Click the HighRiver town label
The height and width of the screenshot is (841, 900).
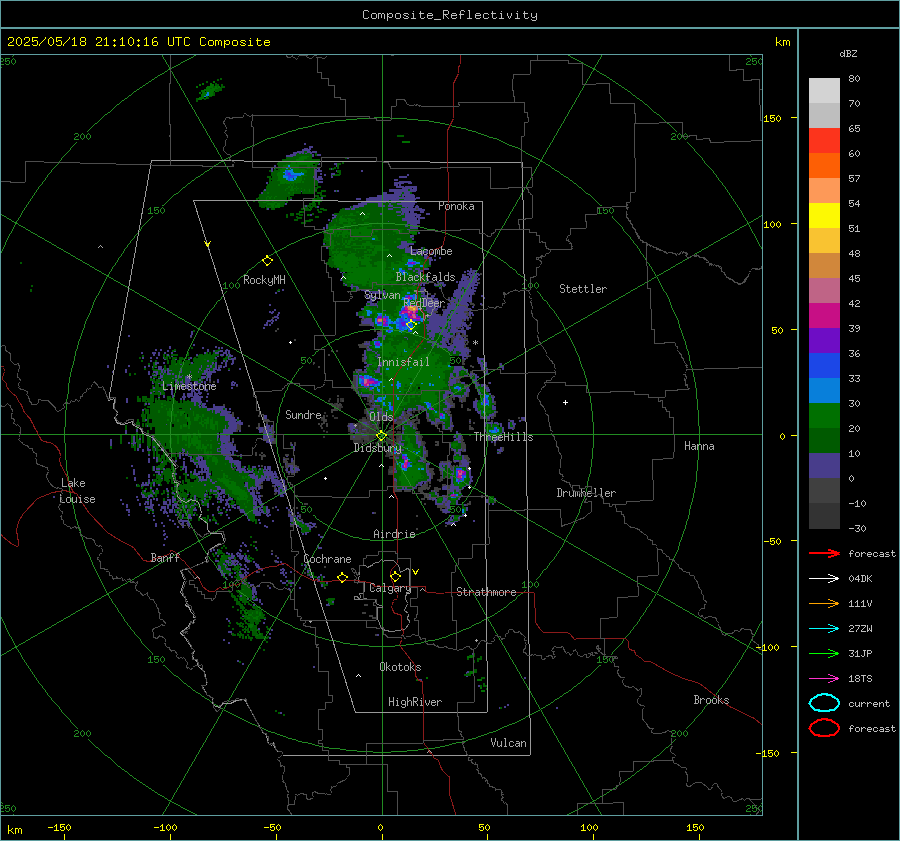point(415,702)
